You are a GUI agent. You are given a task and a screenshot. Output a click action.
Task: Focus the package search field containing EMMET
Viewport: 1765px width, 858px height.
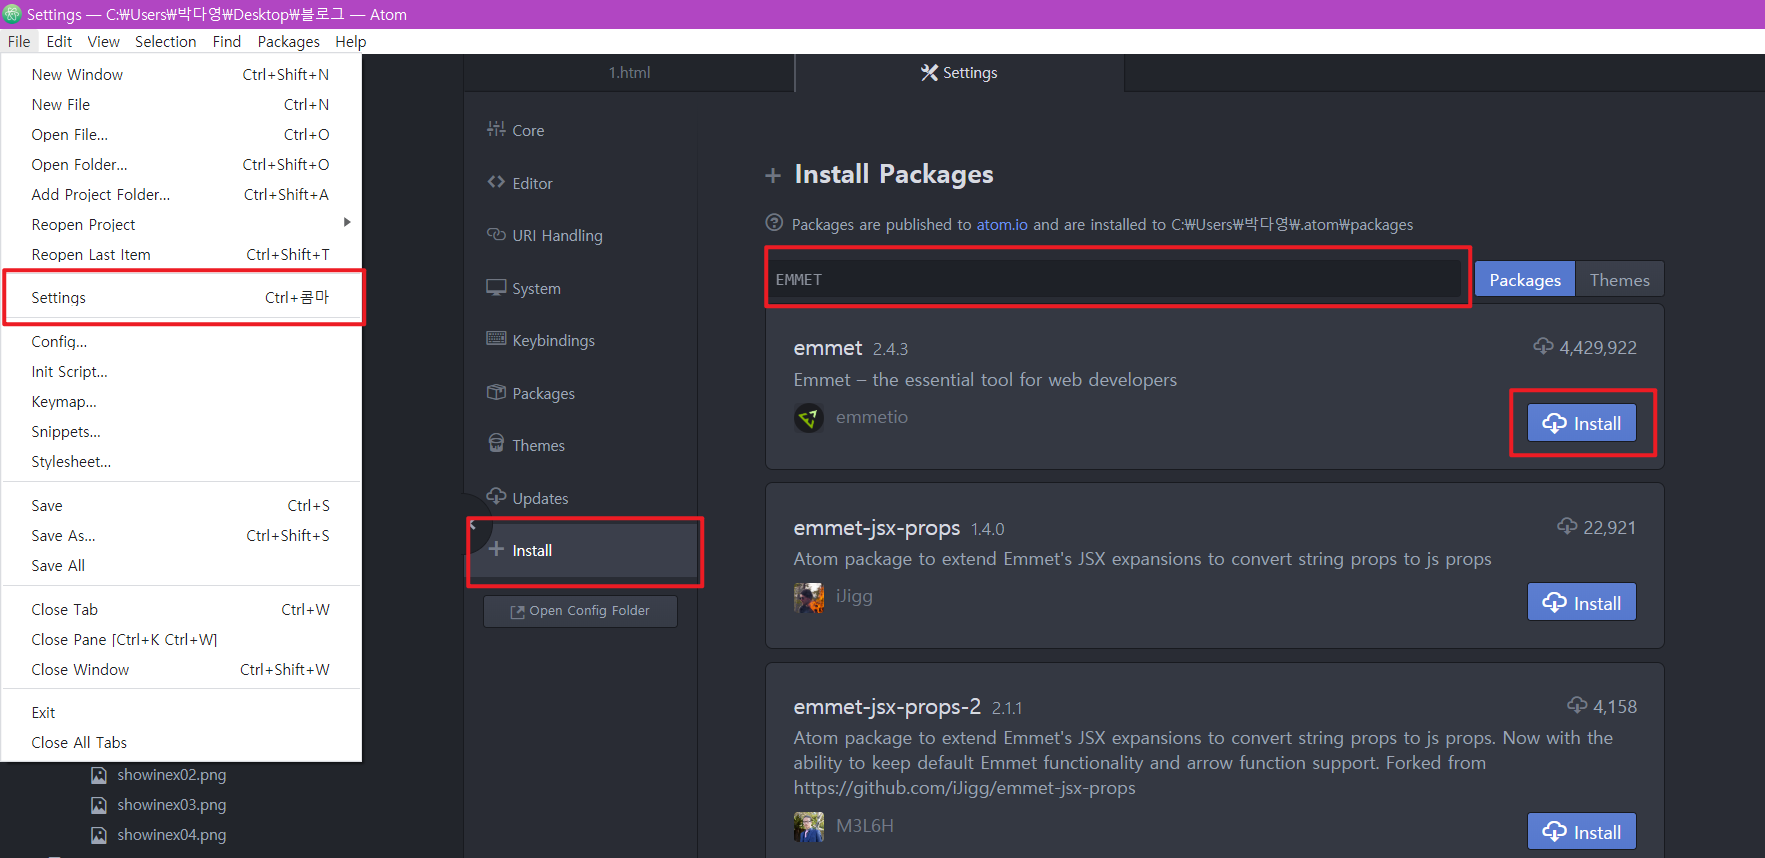click(1116, 279)
